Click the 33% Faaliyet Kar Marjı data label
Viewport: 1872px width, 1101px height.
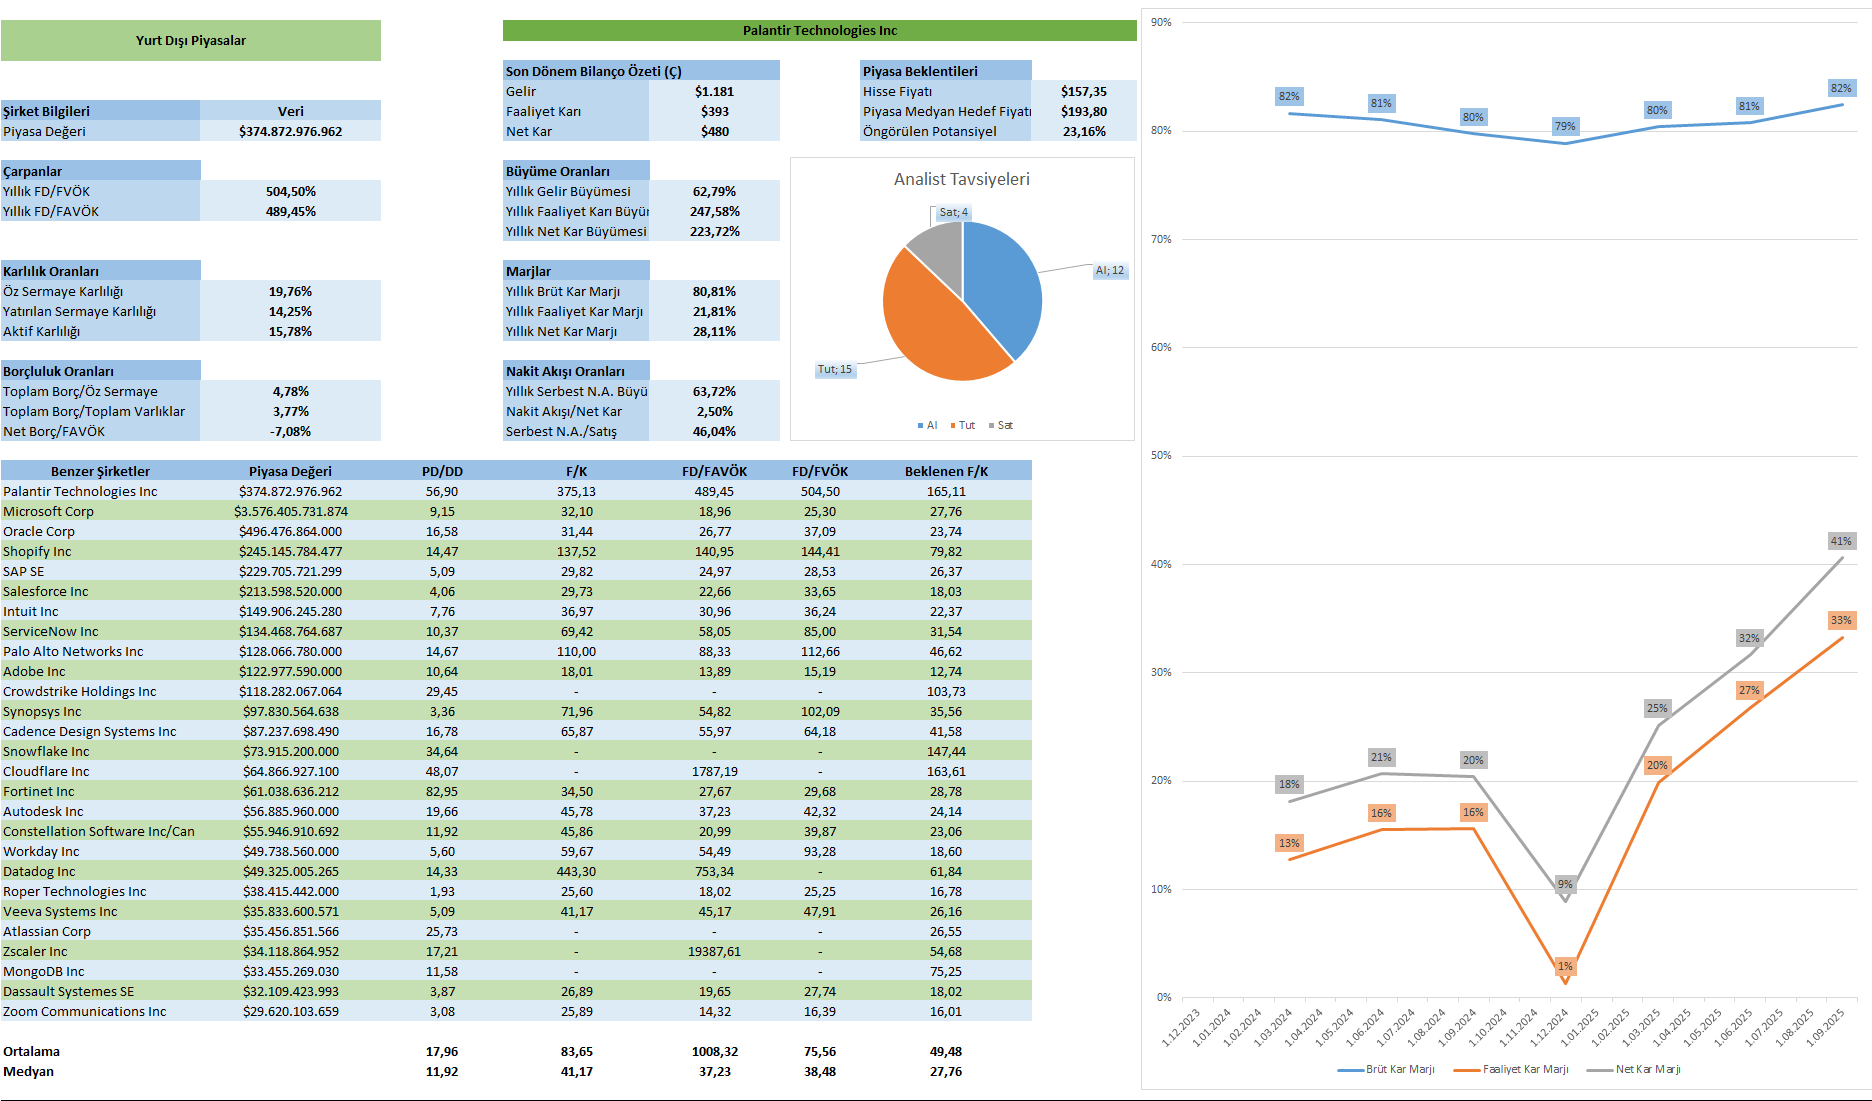point(1841,620)
